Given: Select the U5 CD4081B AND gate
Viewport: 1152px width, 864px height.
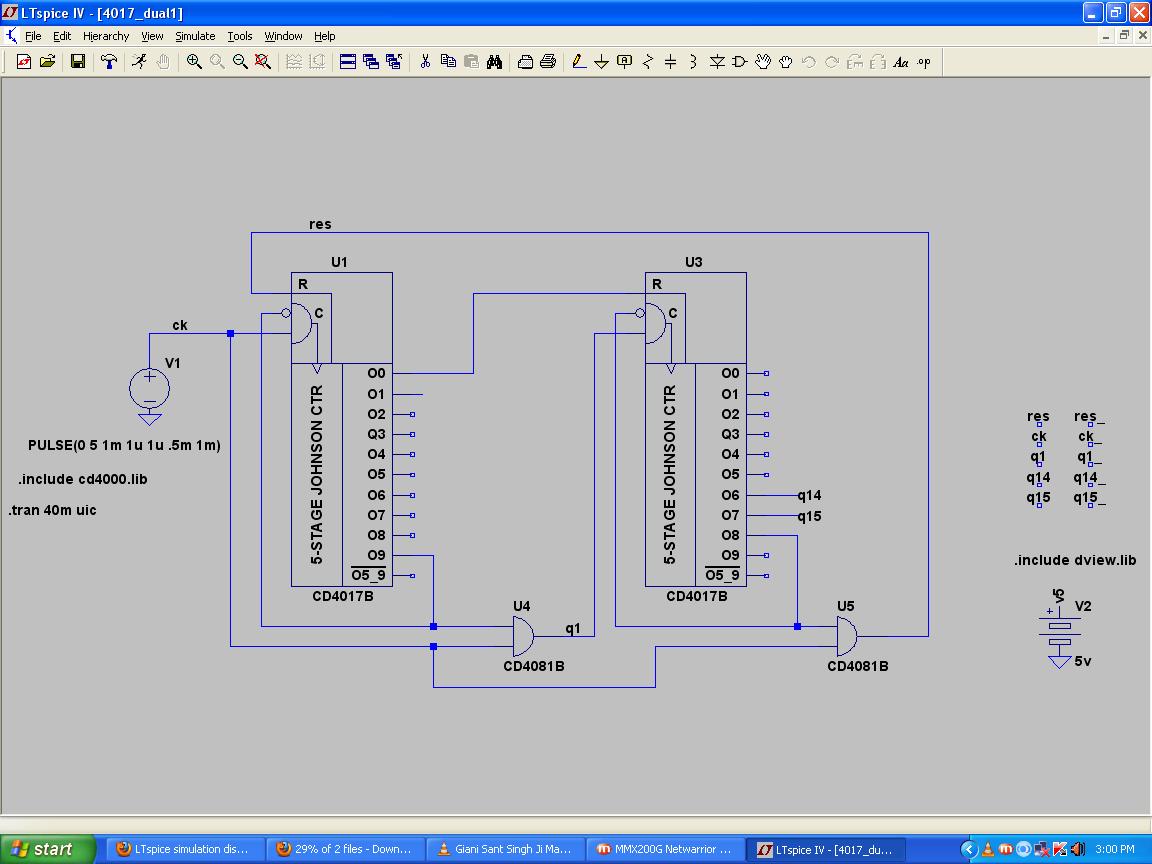Looking at the screenshot, I should pos(846,636).
